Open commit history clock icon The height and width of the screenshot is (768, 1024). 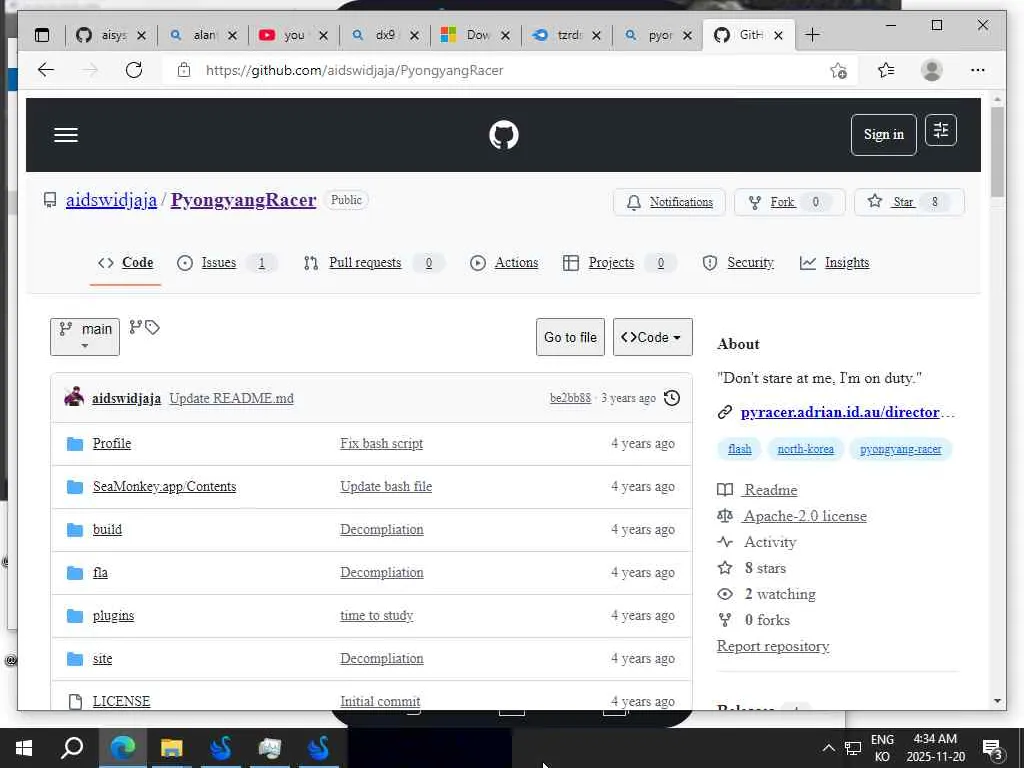click(x=672, y=398)
